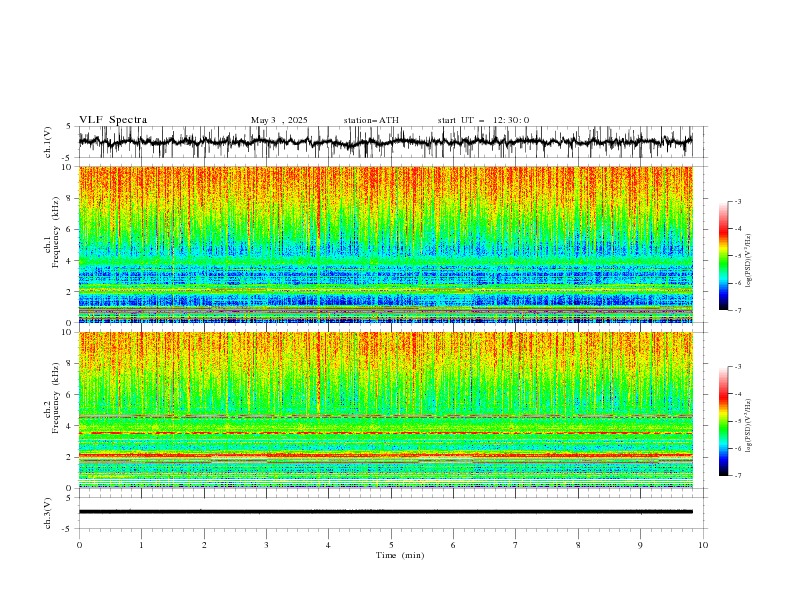792x612 pixels.
Task: Click the time-axis tick label "3"
Action: [x=266, y=545]
